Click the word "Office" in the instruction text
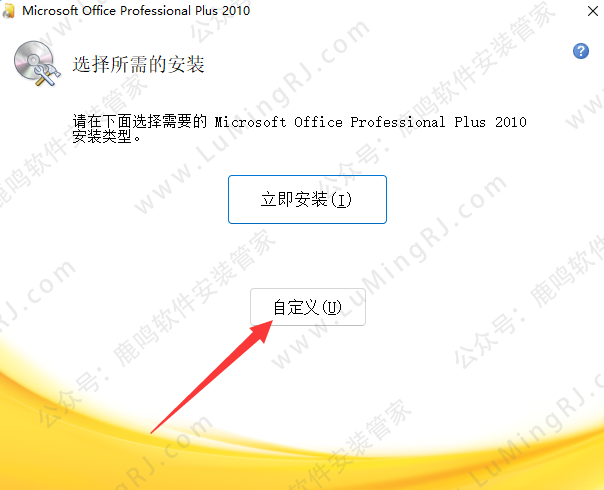Viewport: 604px width, 490px height. 318,122
